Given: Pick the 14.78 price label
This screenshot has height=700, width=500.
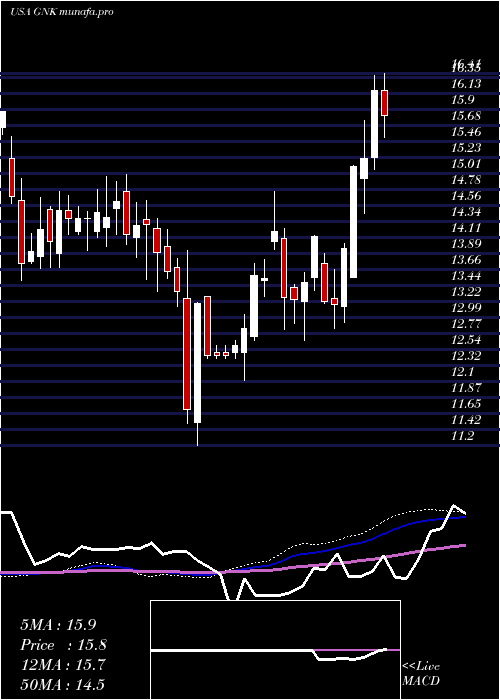Looking at the screenshot, I should [466, 179].
